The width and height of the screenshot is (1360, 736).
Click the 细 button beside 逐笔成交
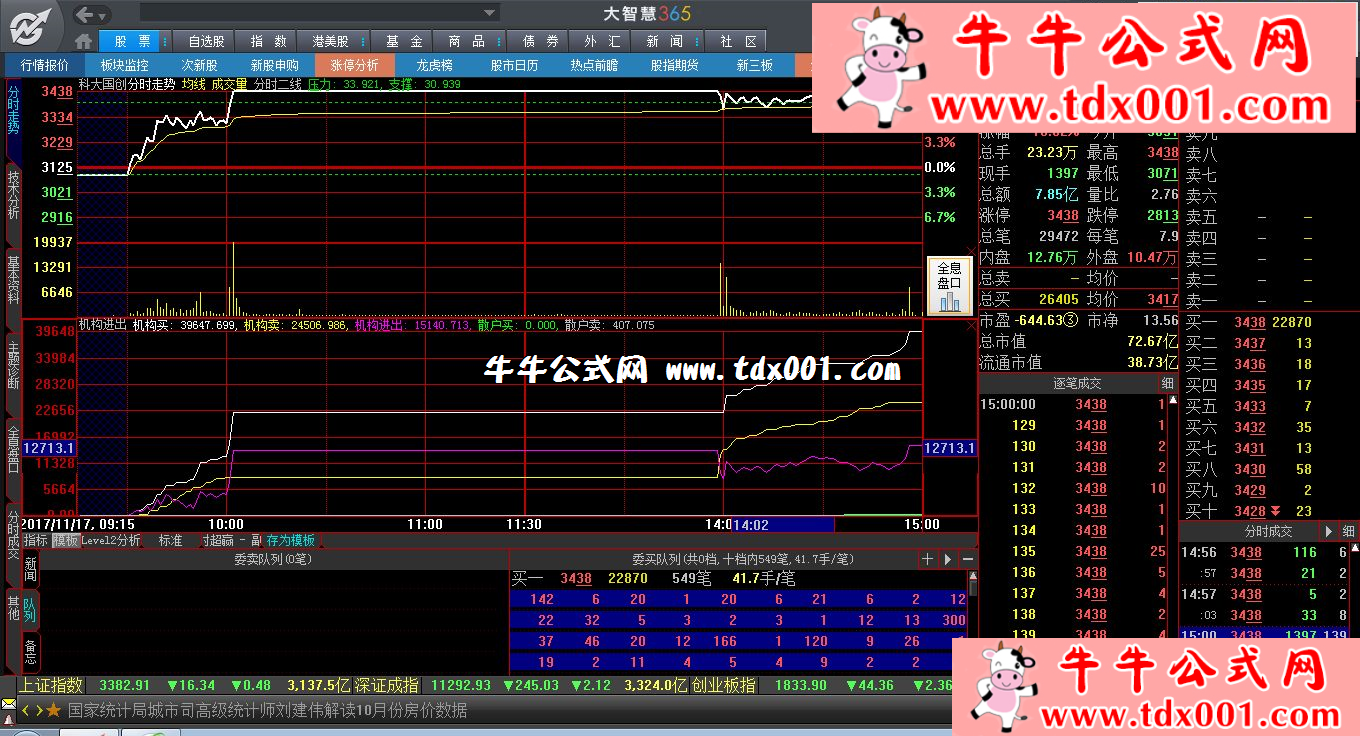[x=1167, y=383]
